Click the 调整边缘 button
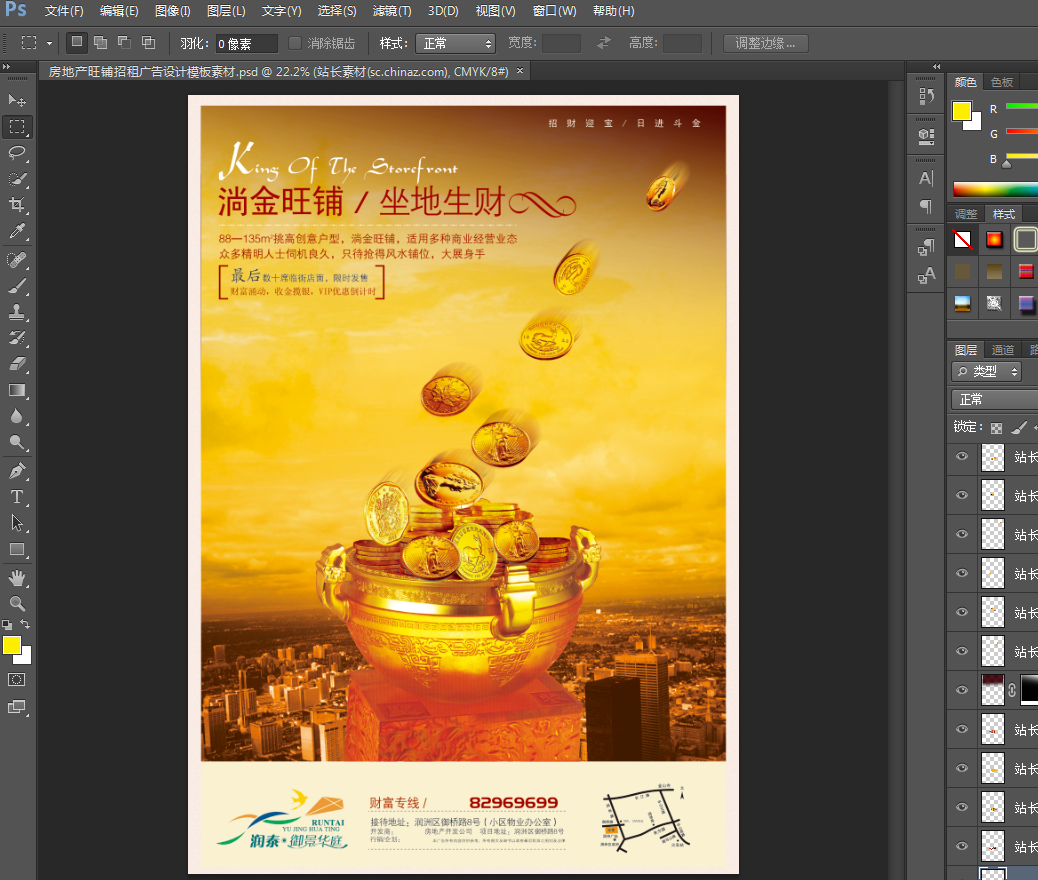Viewport: 1038px width, 880px height. [x=765, y=43]
